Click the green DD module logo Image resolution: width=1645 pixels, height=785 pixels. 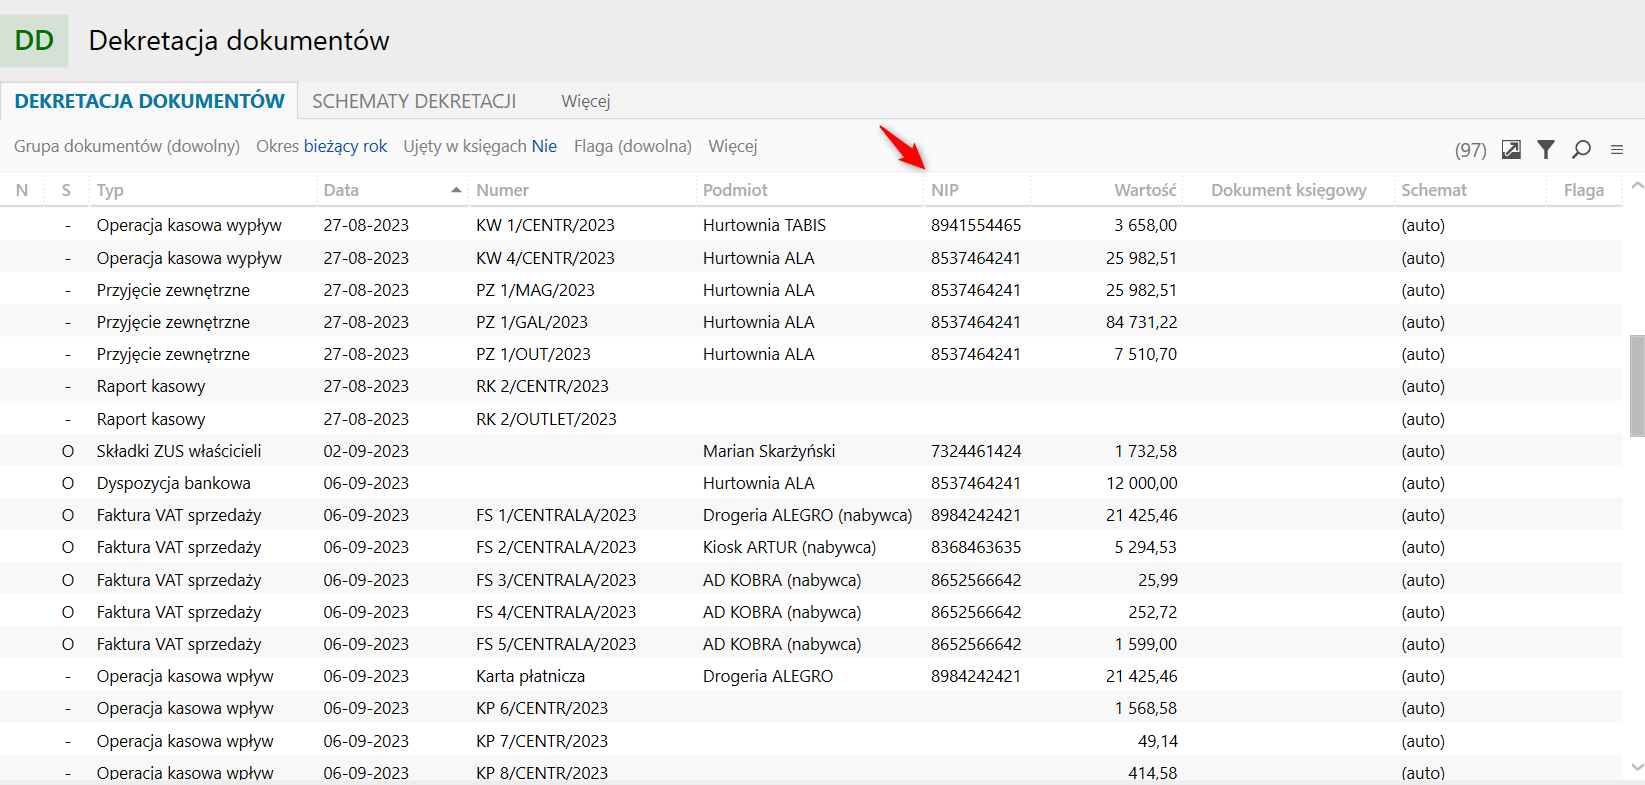(x=34, y=41)
